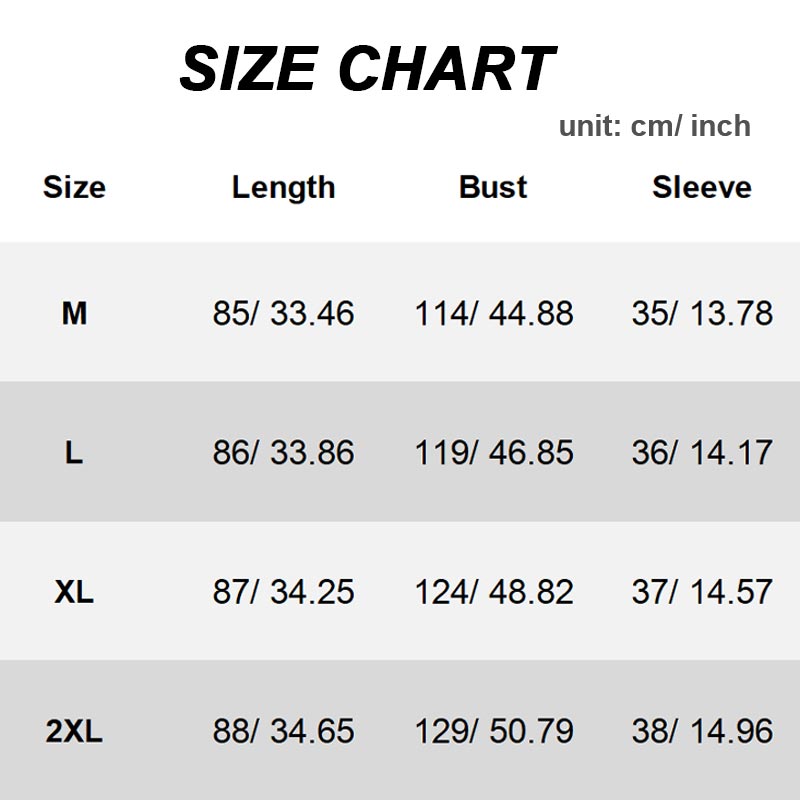Click the SIZE CHART title
Image resolution: width=800 pixels, height=800 pixels.
pos(366,70)
